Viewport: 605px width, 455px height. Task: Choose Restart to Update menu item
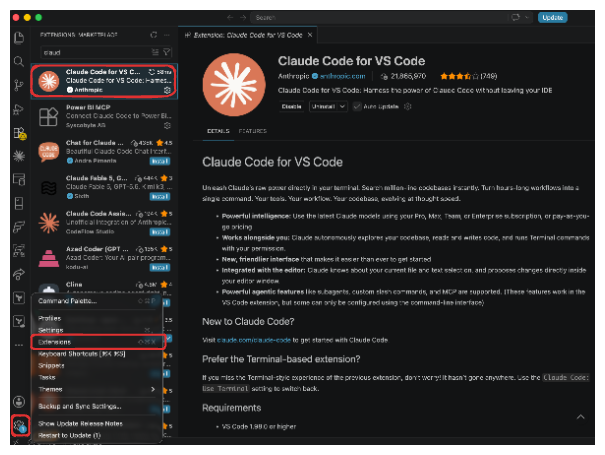(x=97, y=435)
